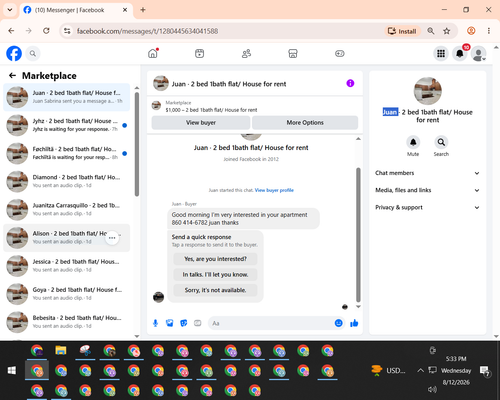Click Install app button in address bar
Screen dimensions: 500x400
pos(403,31)
